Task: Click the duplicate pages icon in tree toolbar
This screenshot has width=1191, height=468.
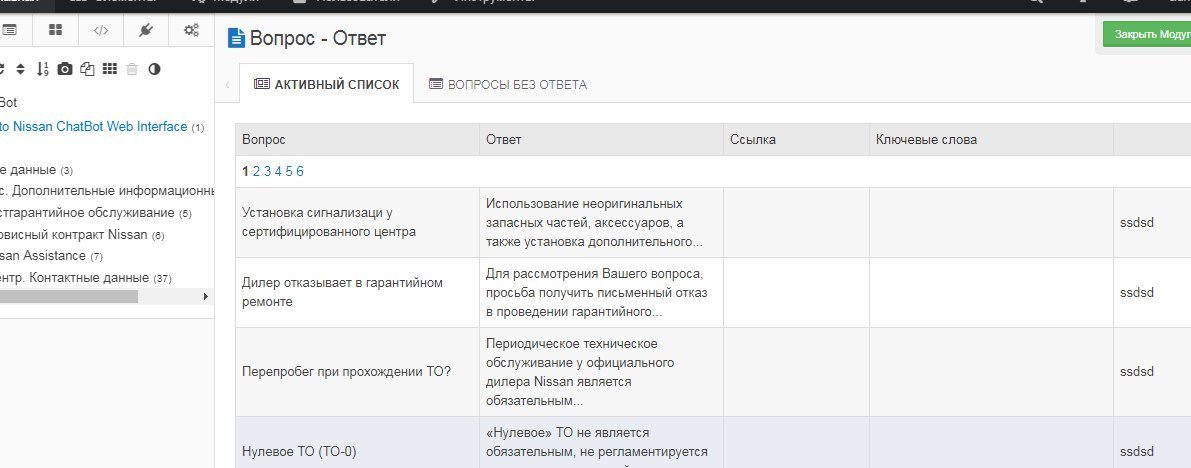Action: pos(87,69)
